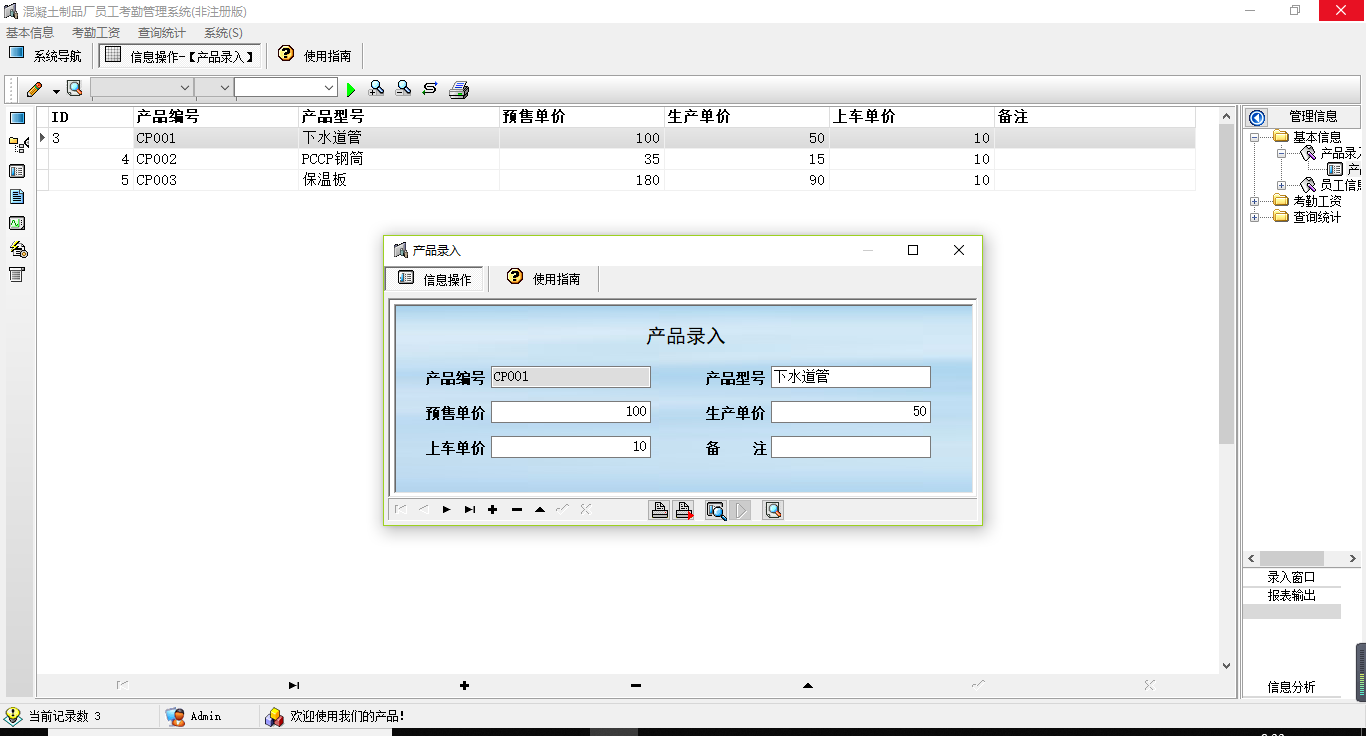Image resolution: width=1366 pixels, height=736 pixels.
Task: Click the empty 备注 input field
Action: 851,447
